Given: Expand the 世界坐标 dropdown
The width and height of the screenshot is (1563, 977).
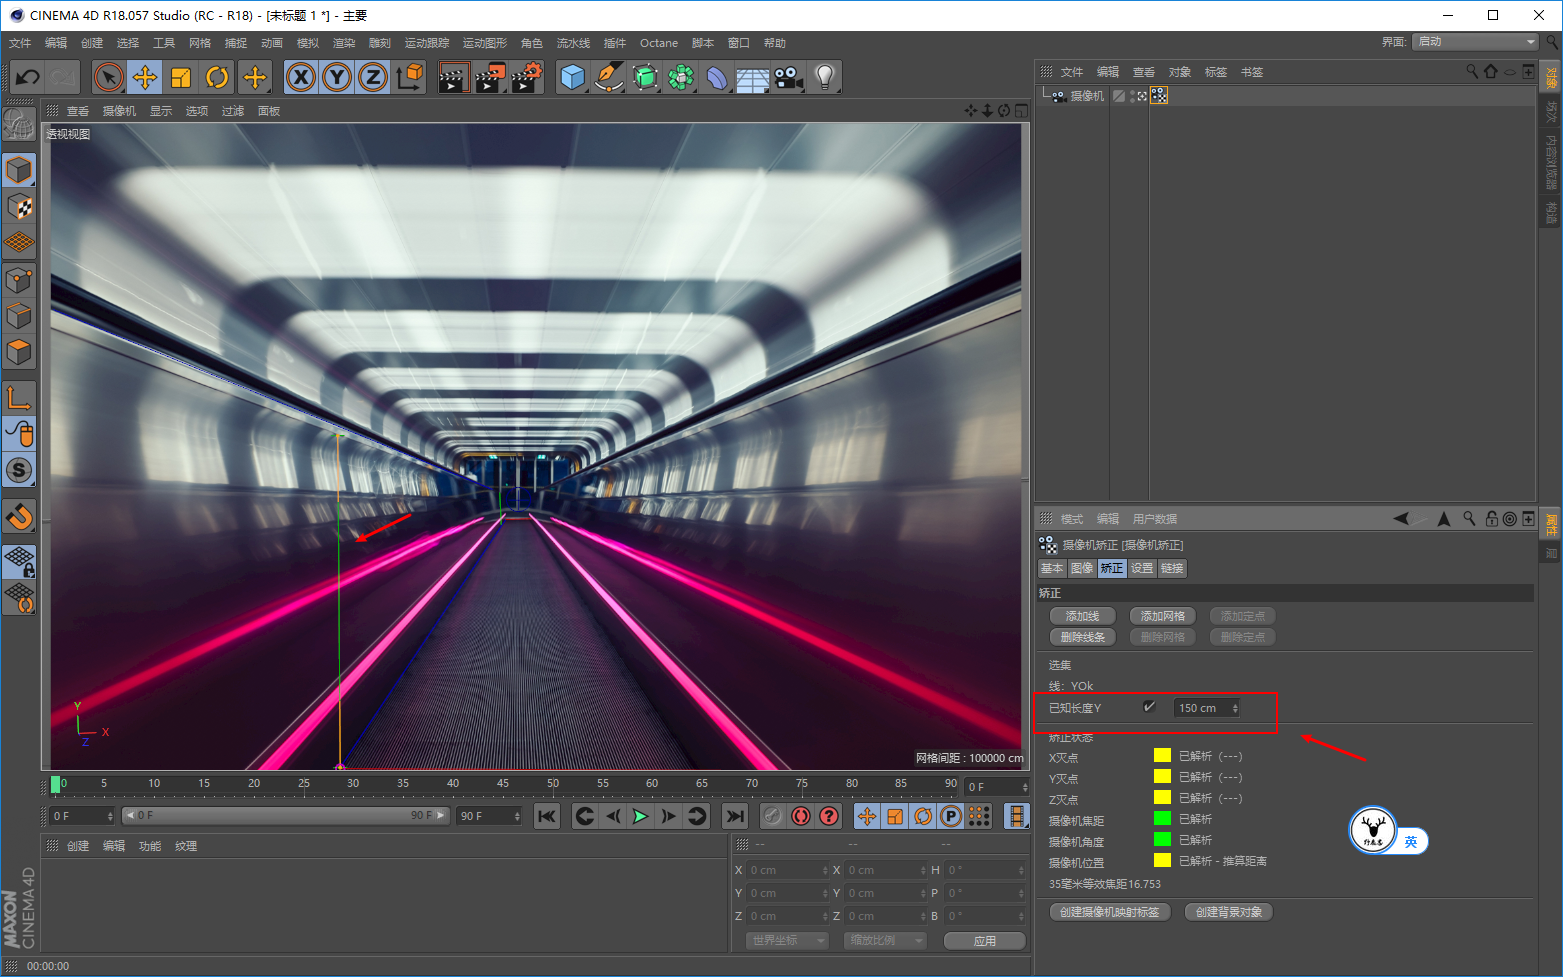Looking at the screenshot, I should (788, 940).
